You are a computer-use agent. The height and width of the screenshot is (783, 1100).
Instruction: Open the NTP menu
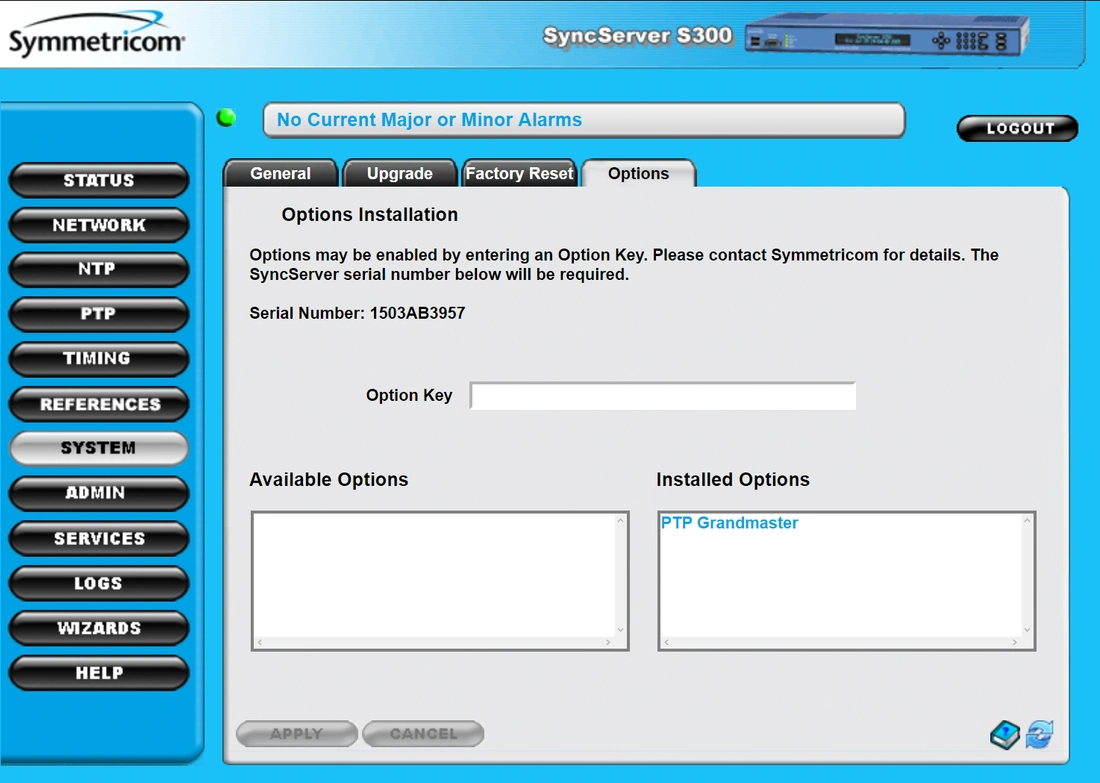(98, 269)
